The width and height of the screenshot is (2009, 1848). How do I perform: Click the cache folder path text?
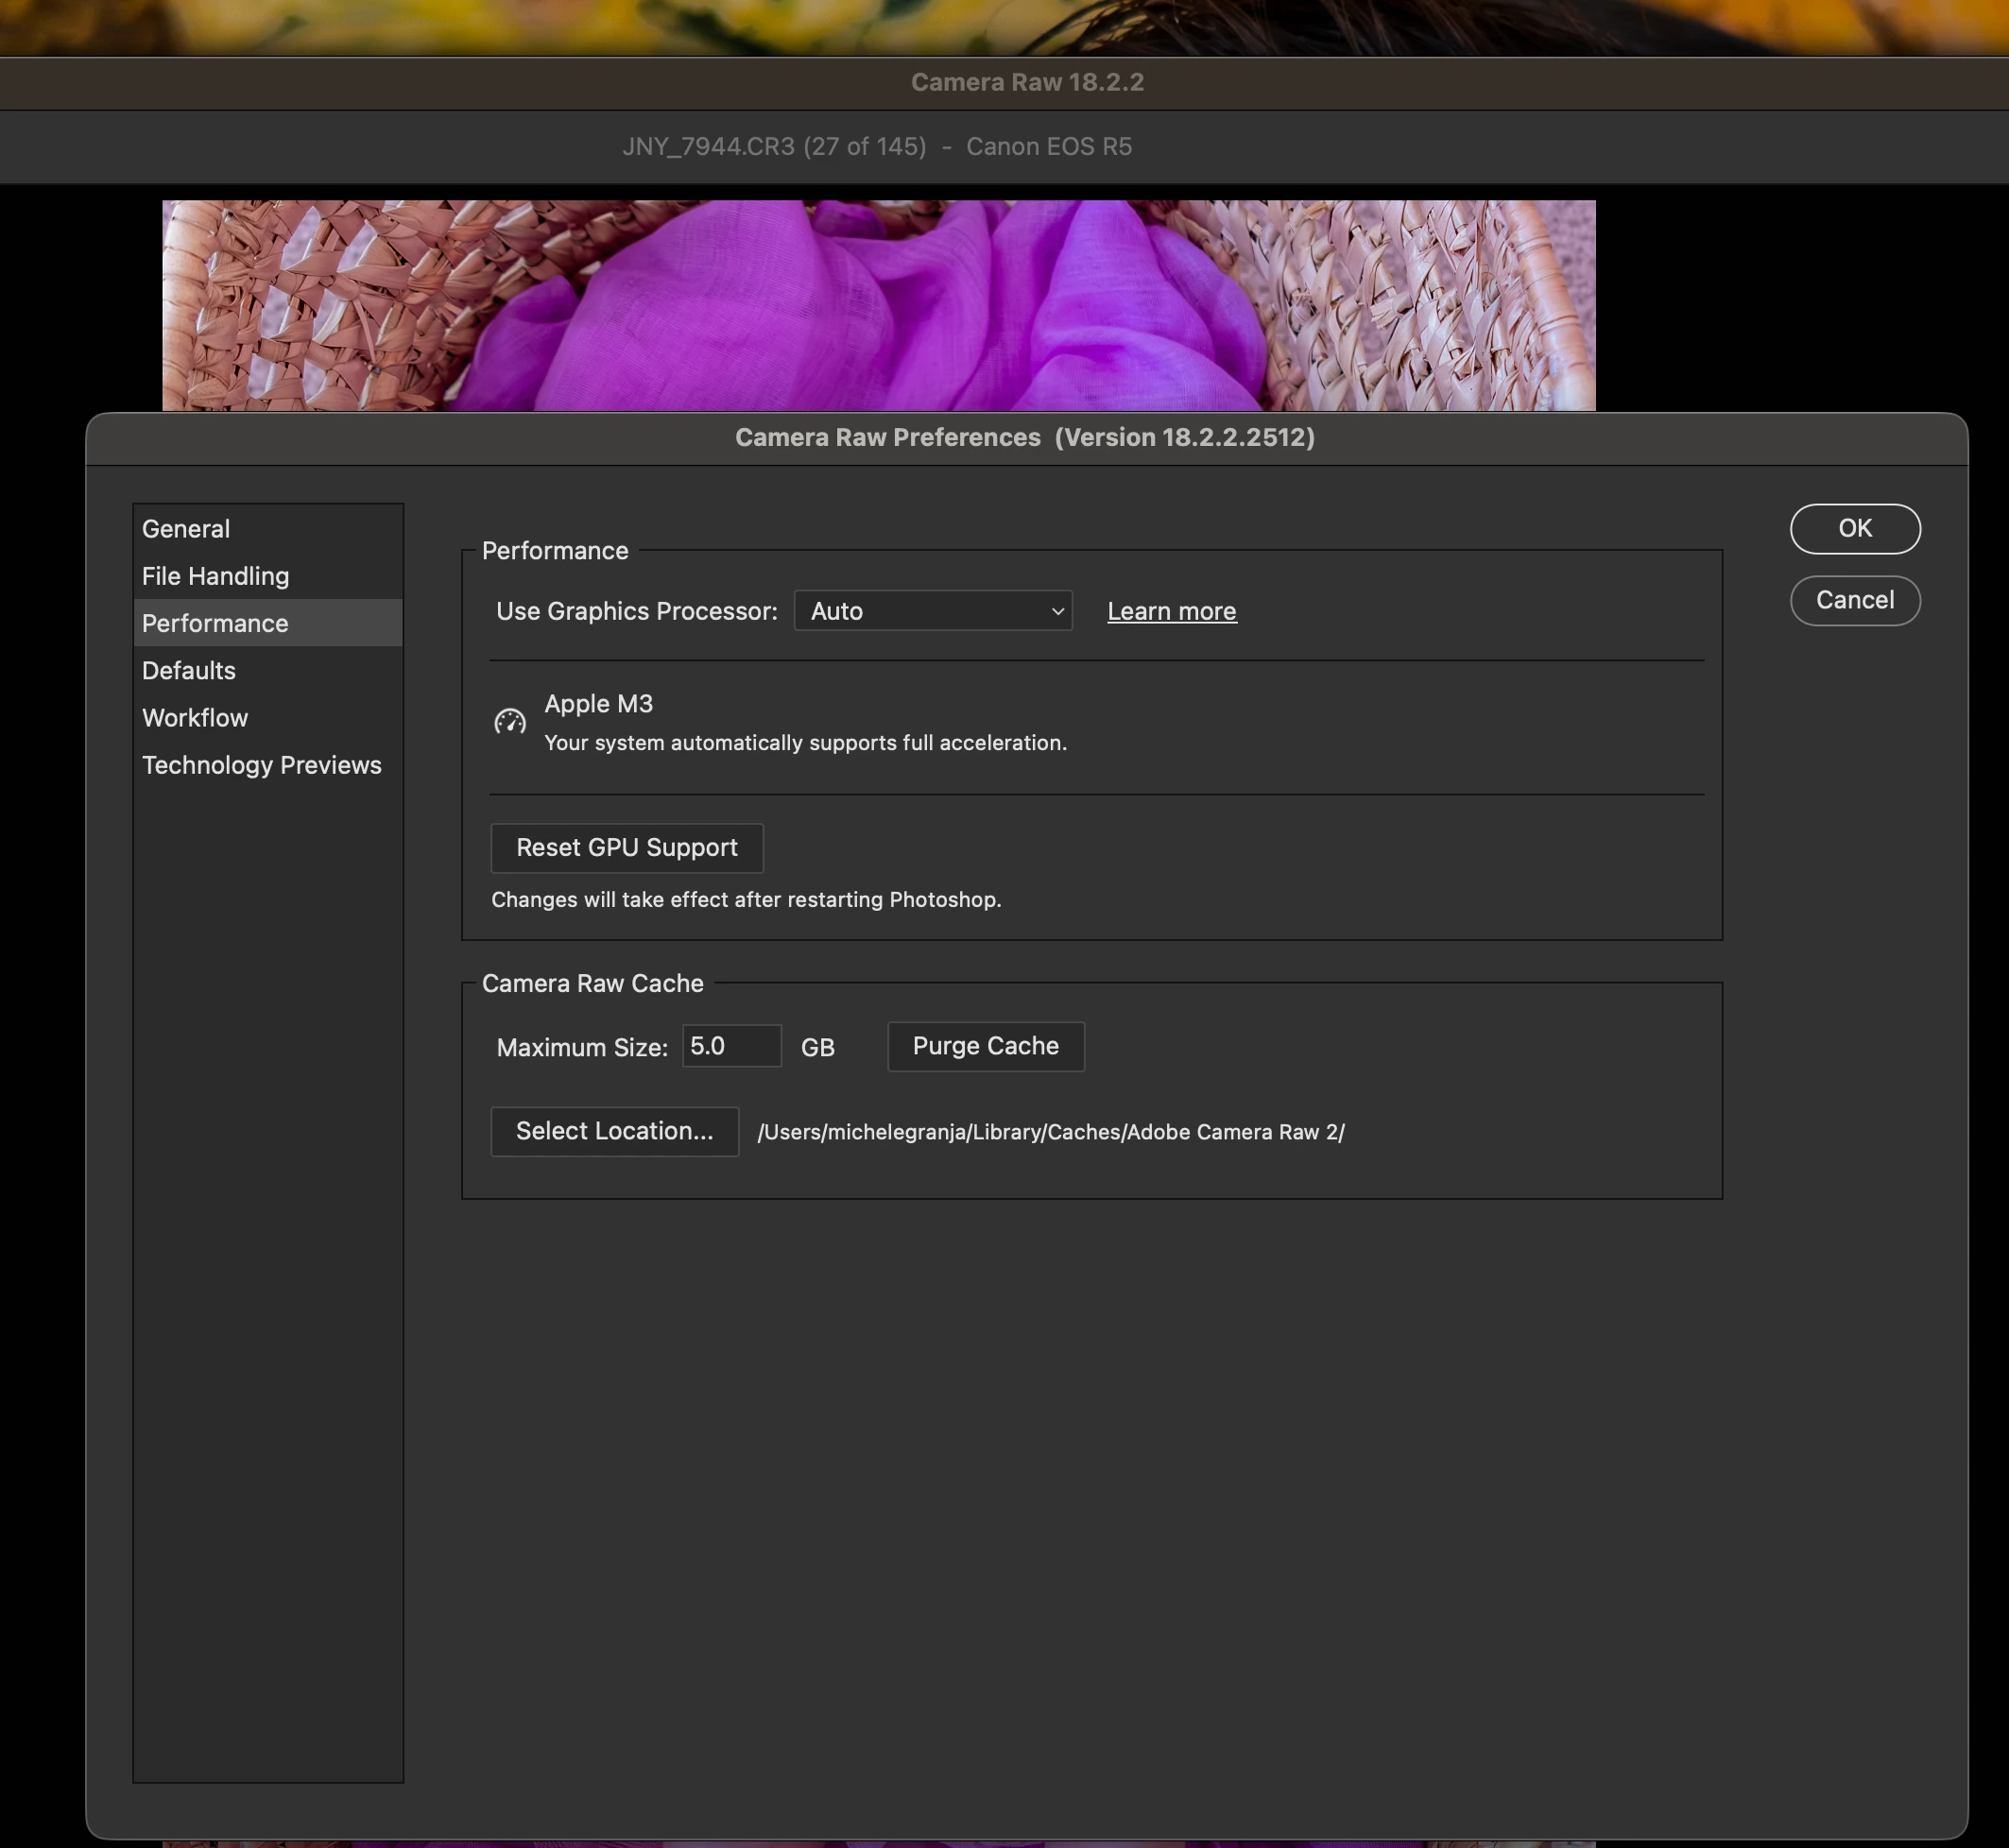(1050, 1132)
